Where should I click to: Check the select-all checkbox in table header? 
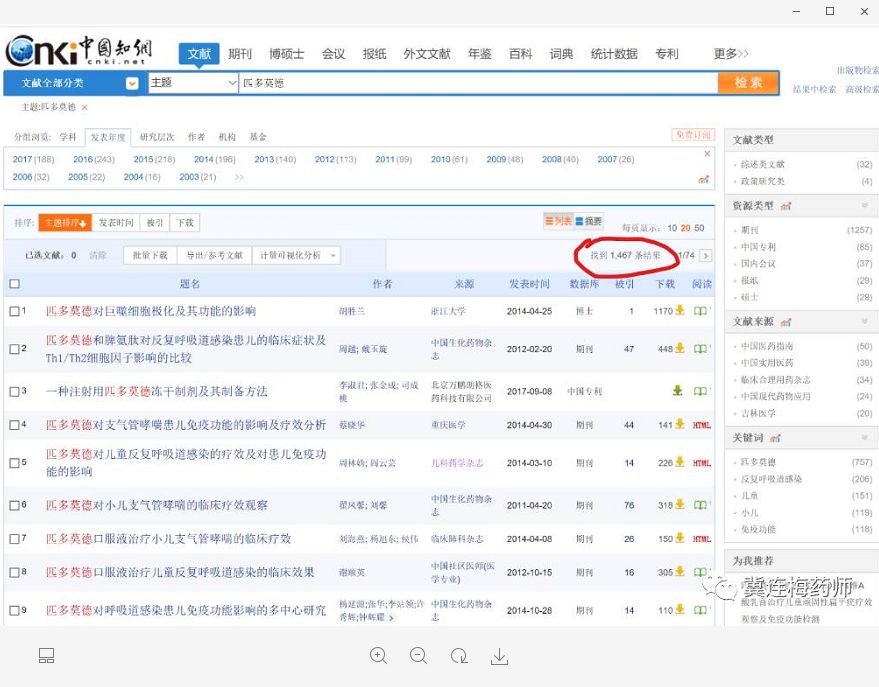click(x=14, y=284)
